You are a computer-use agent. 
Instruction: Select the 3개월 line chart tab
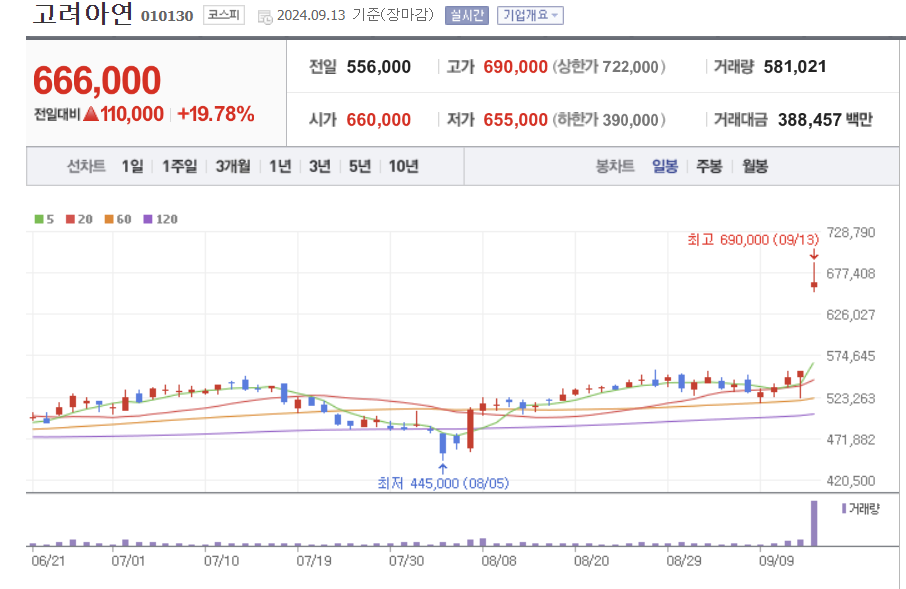[233, 166]
